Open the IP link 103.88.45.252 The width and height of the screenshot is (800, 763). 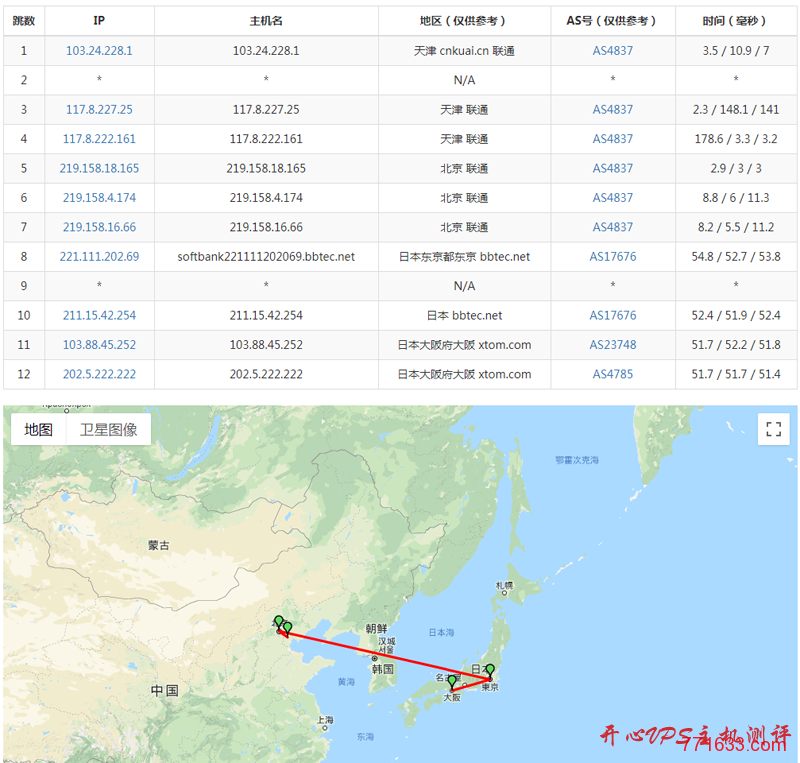point(99,344)
